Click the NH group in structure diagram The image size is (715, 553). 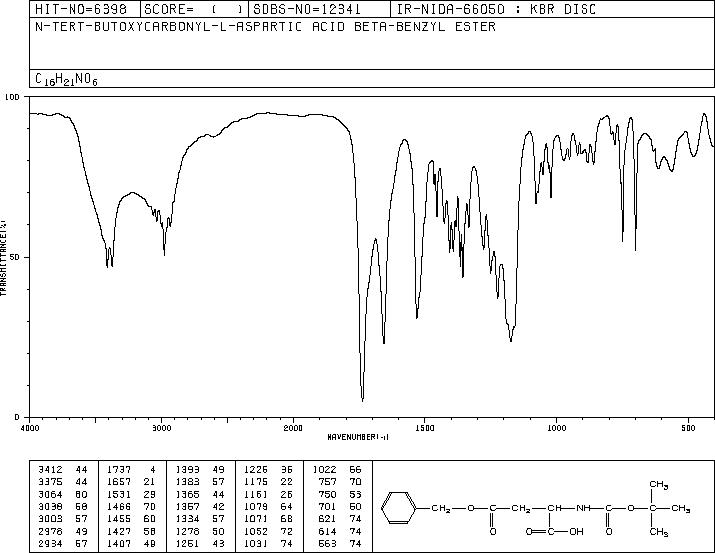click(x=583, y=508)
